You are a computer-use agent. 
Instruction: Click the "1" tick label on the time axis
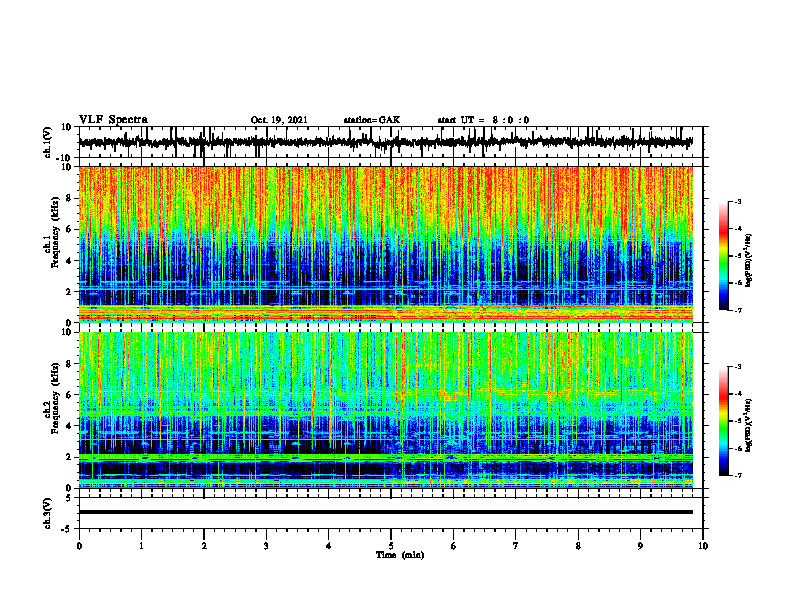coord(141,546)
